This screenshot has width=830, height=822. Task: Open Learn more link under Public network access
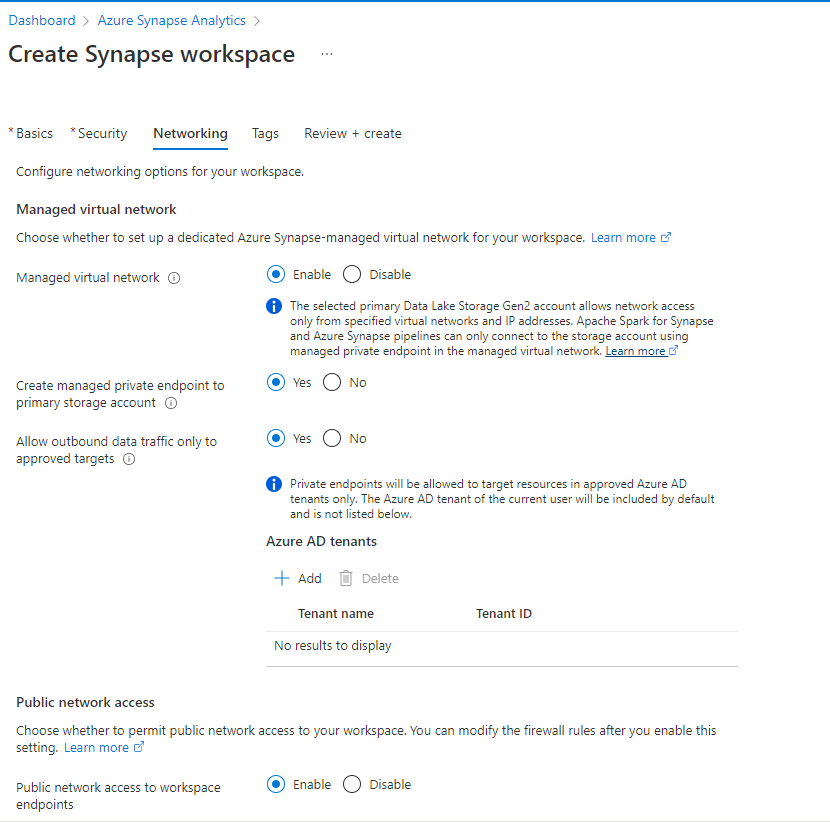point(104,747)
